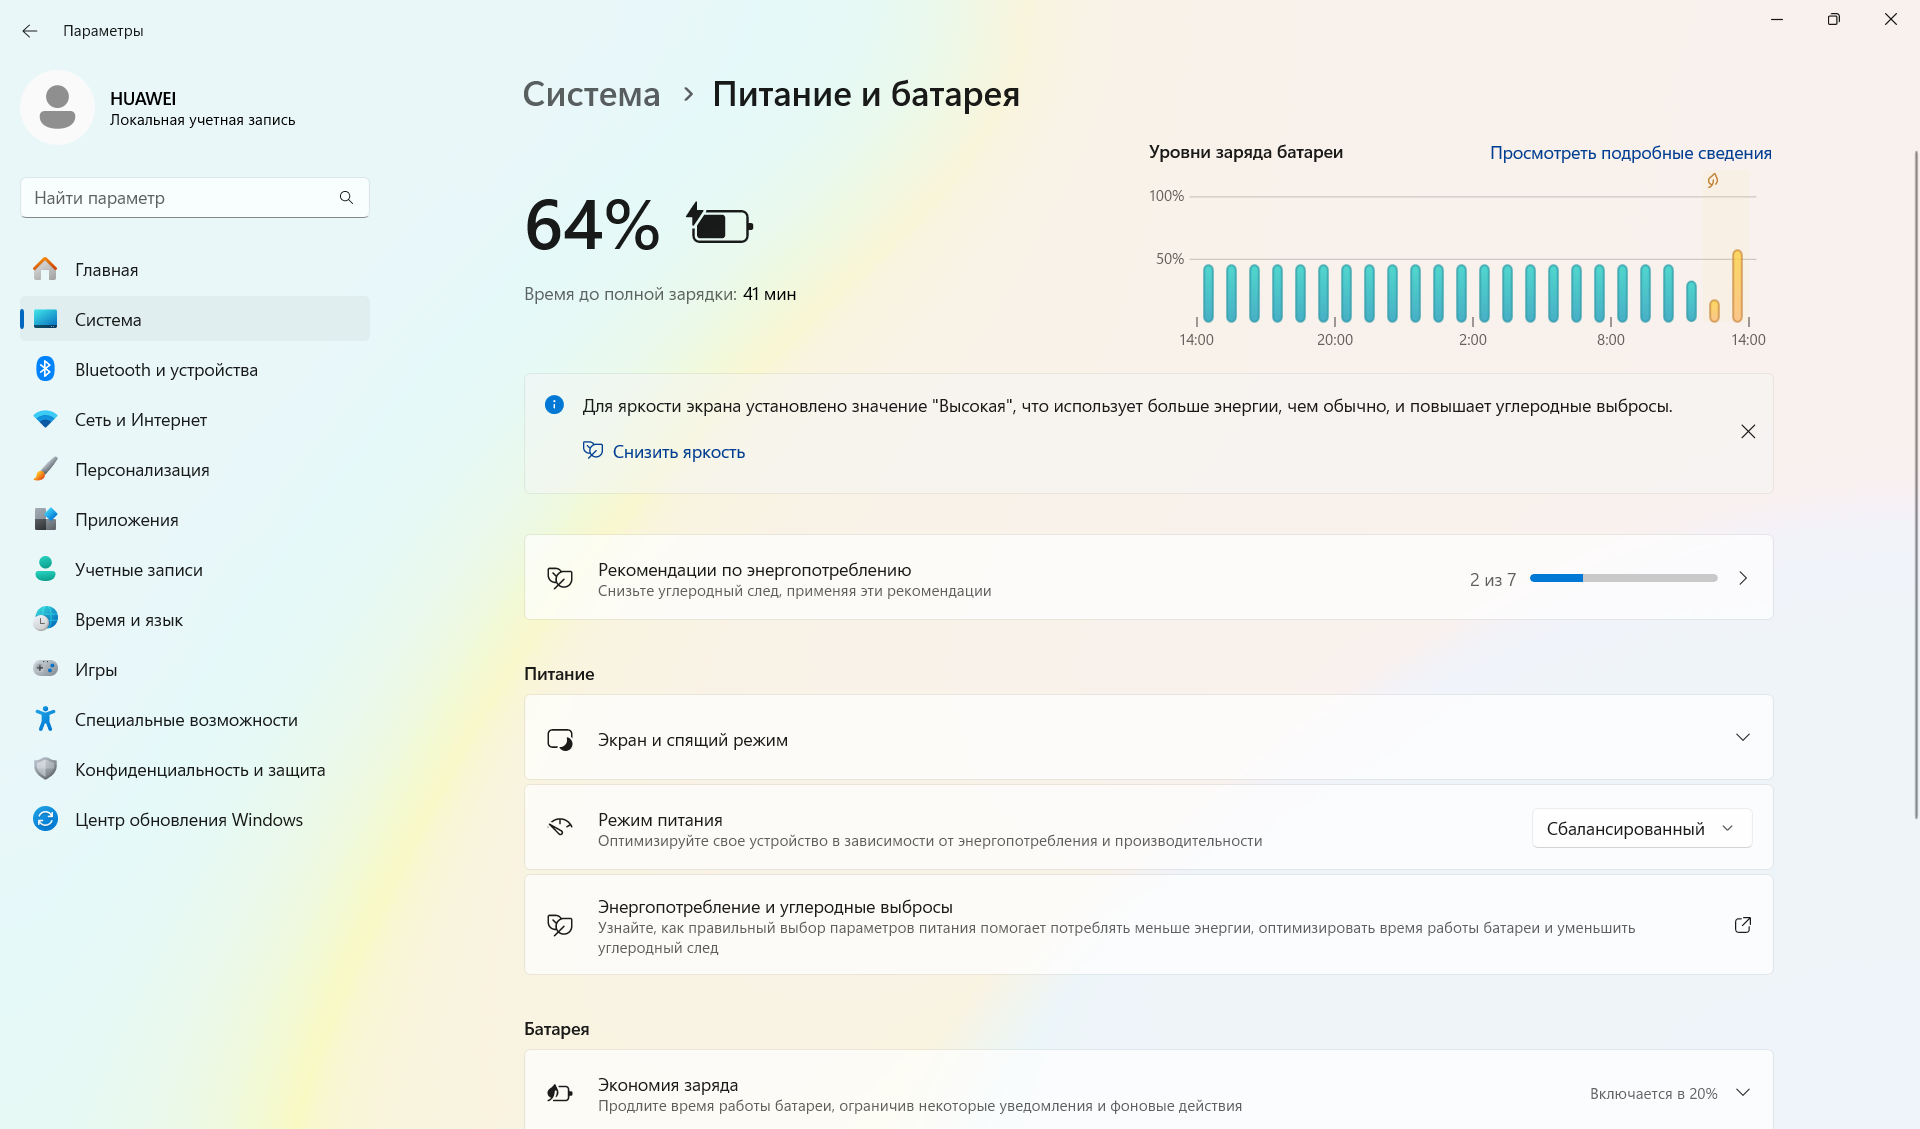Click Просмотреть подробные сведения link
The height and width of the screenshot is (1129, 1920).
[1630, 153]
